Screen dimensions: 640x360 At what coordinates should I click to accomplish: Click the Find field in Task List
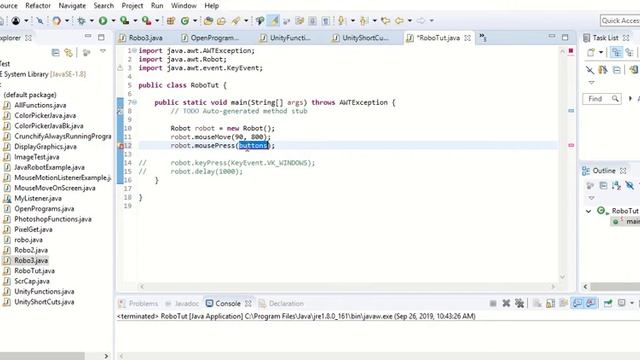(x=602, y=99)
